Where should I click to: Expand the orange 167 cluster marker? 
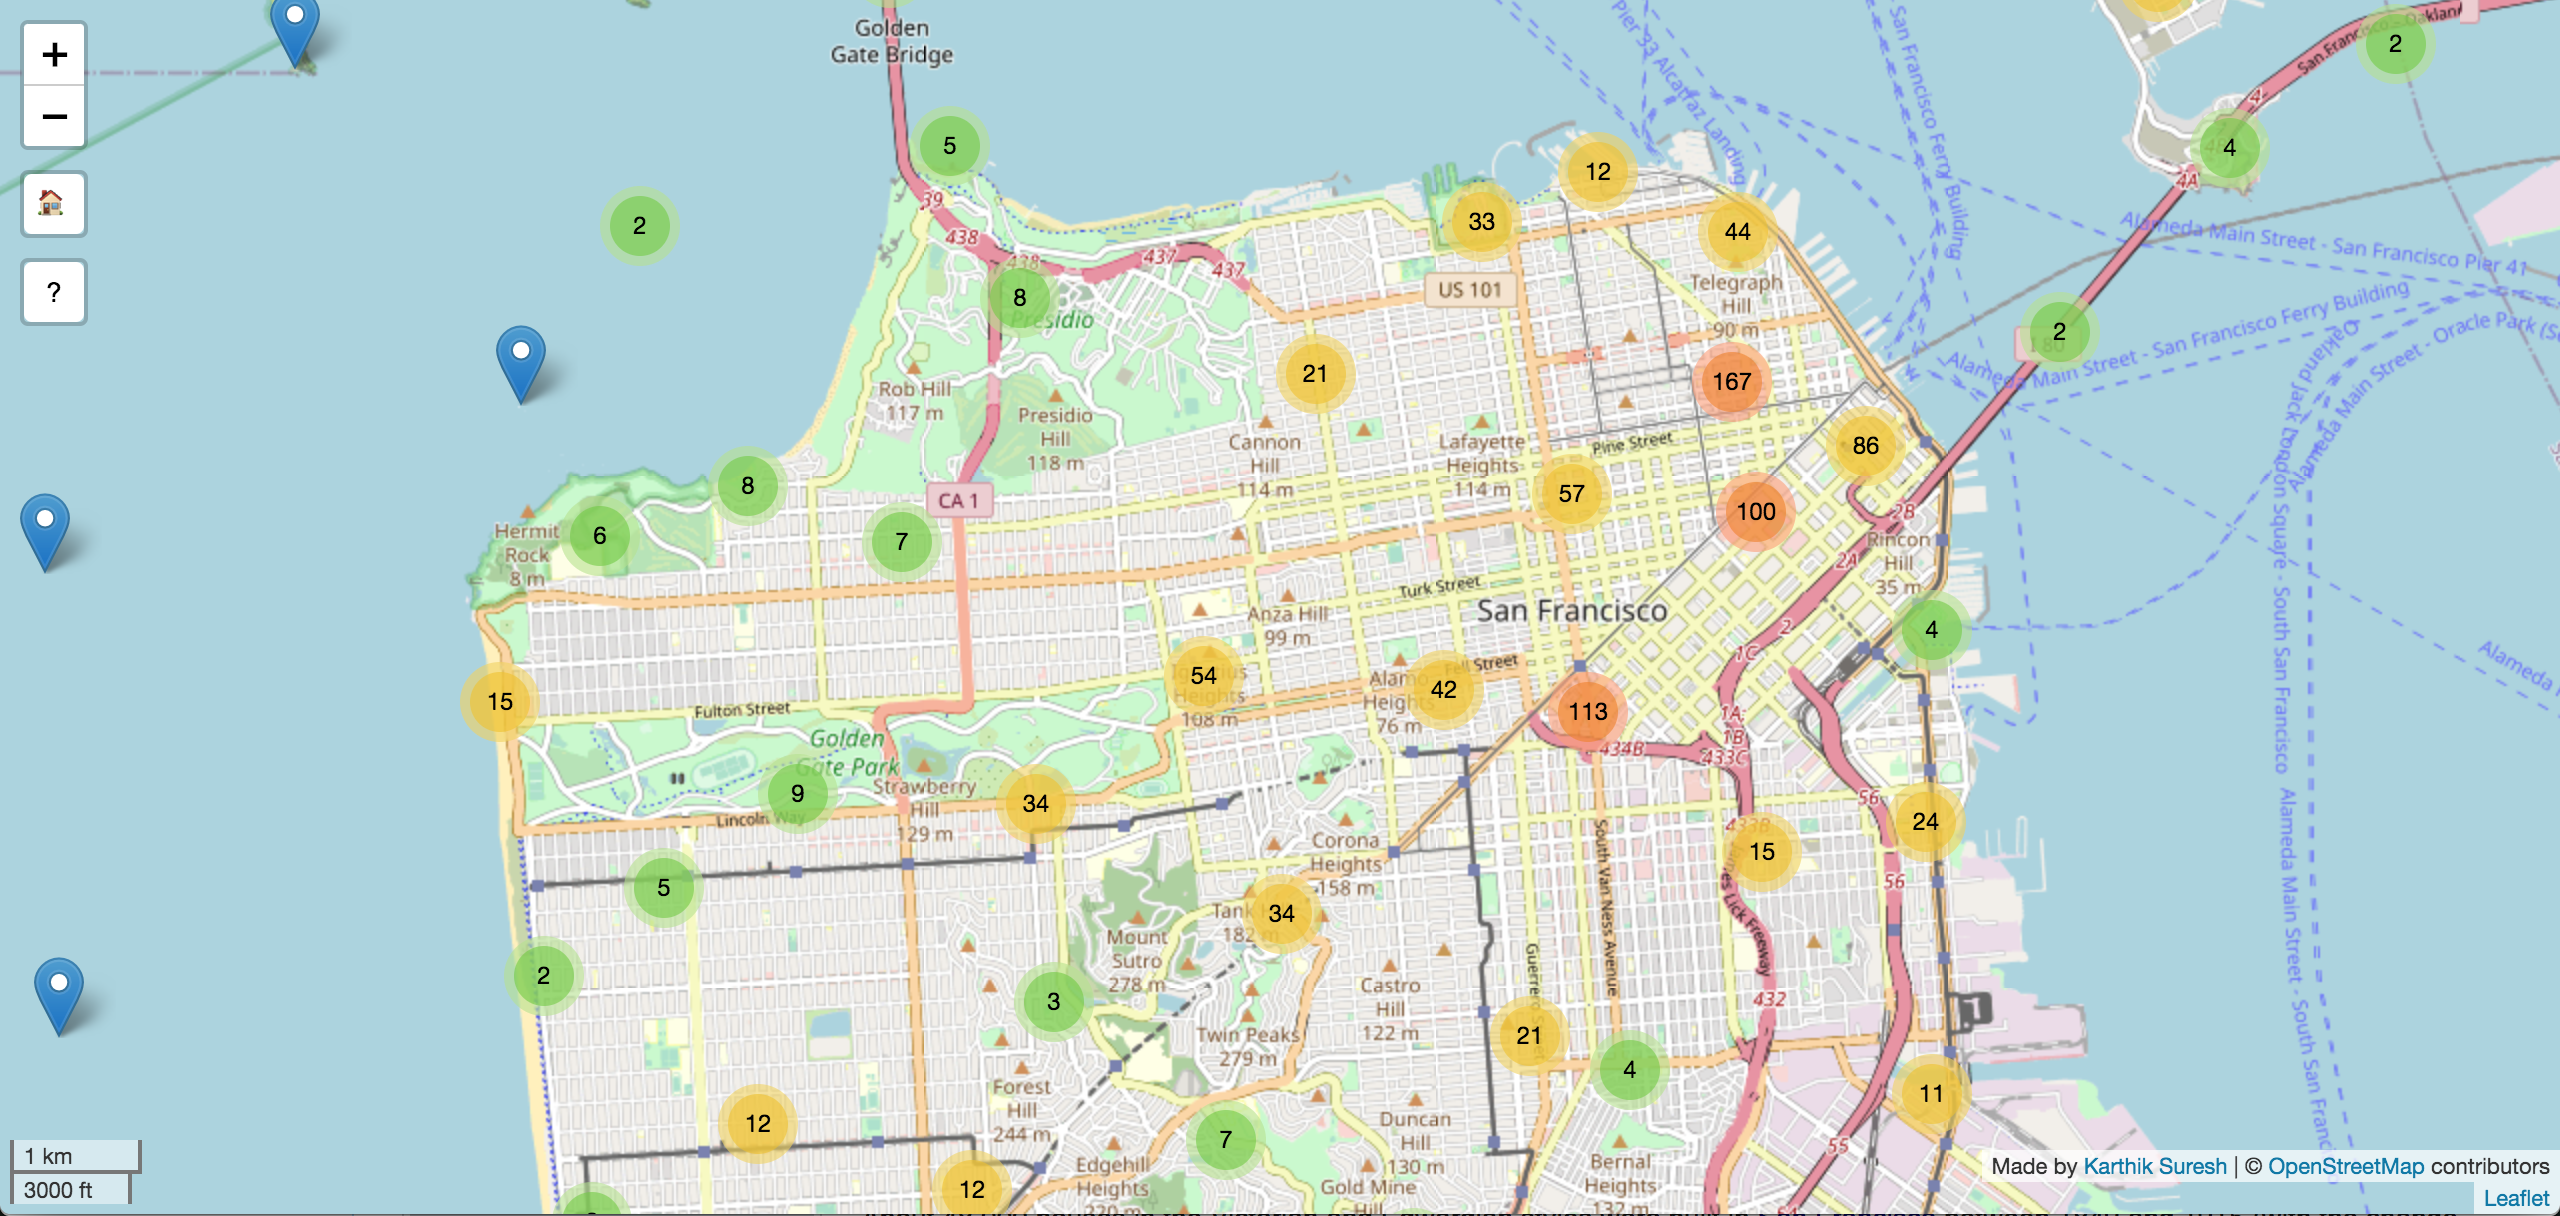tap(1731, 381)
